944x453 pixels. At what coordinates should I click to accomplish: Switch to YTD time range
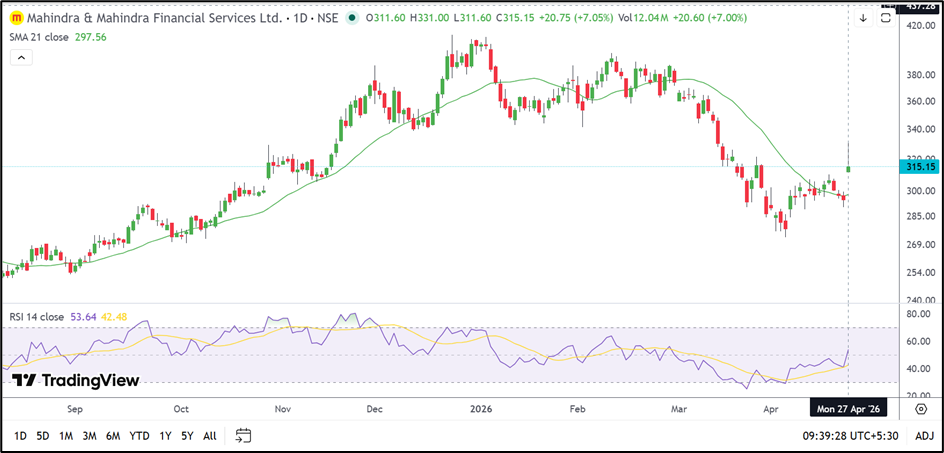click(140, 435)
